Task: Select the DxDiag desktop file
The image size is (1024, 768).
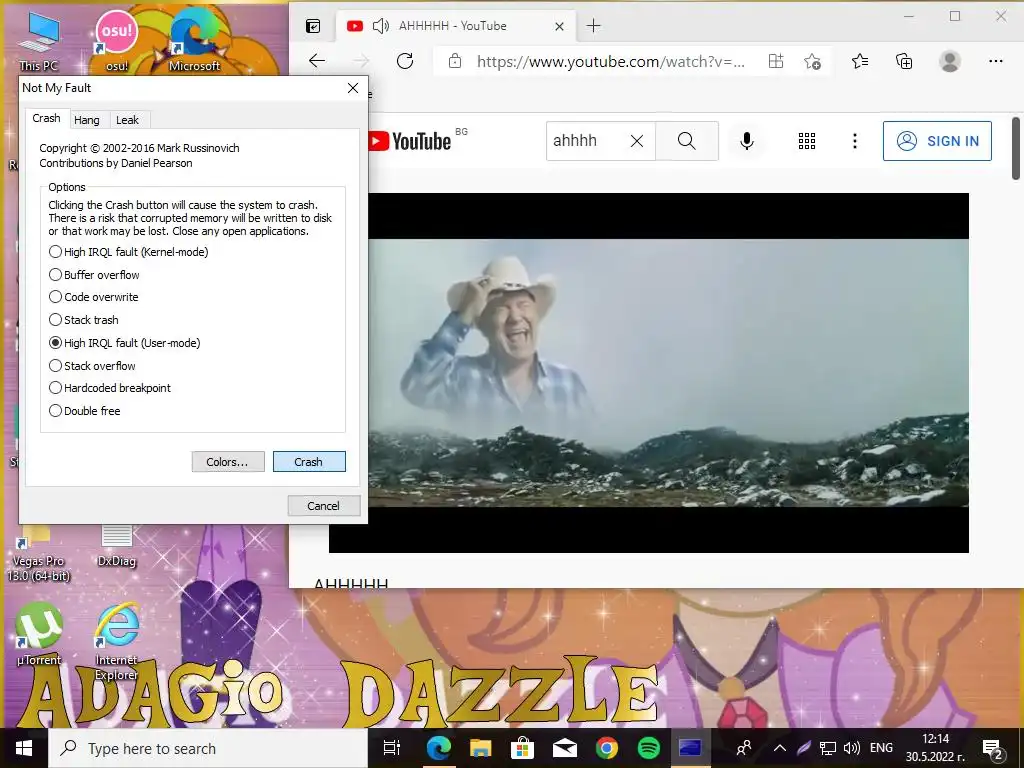Action: [x=116, y=546]
